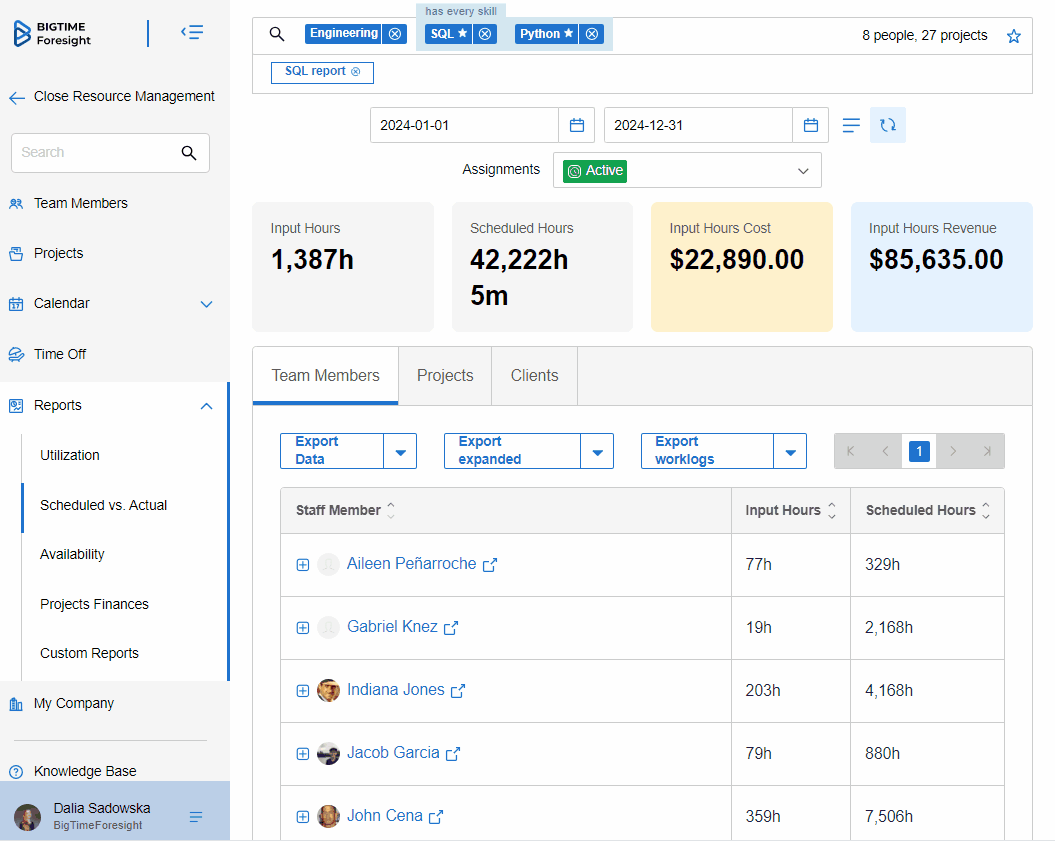Click the user menu icon beside Dalia Sadowska
The height and width of the screenshot is (841, 1055).
click(x=196, y=817)
